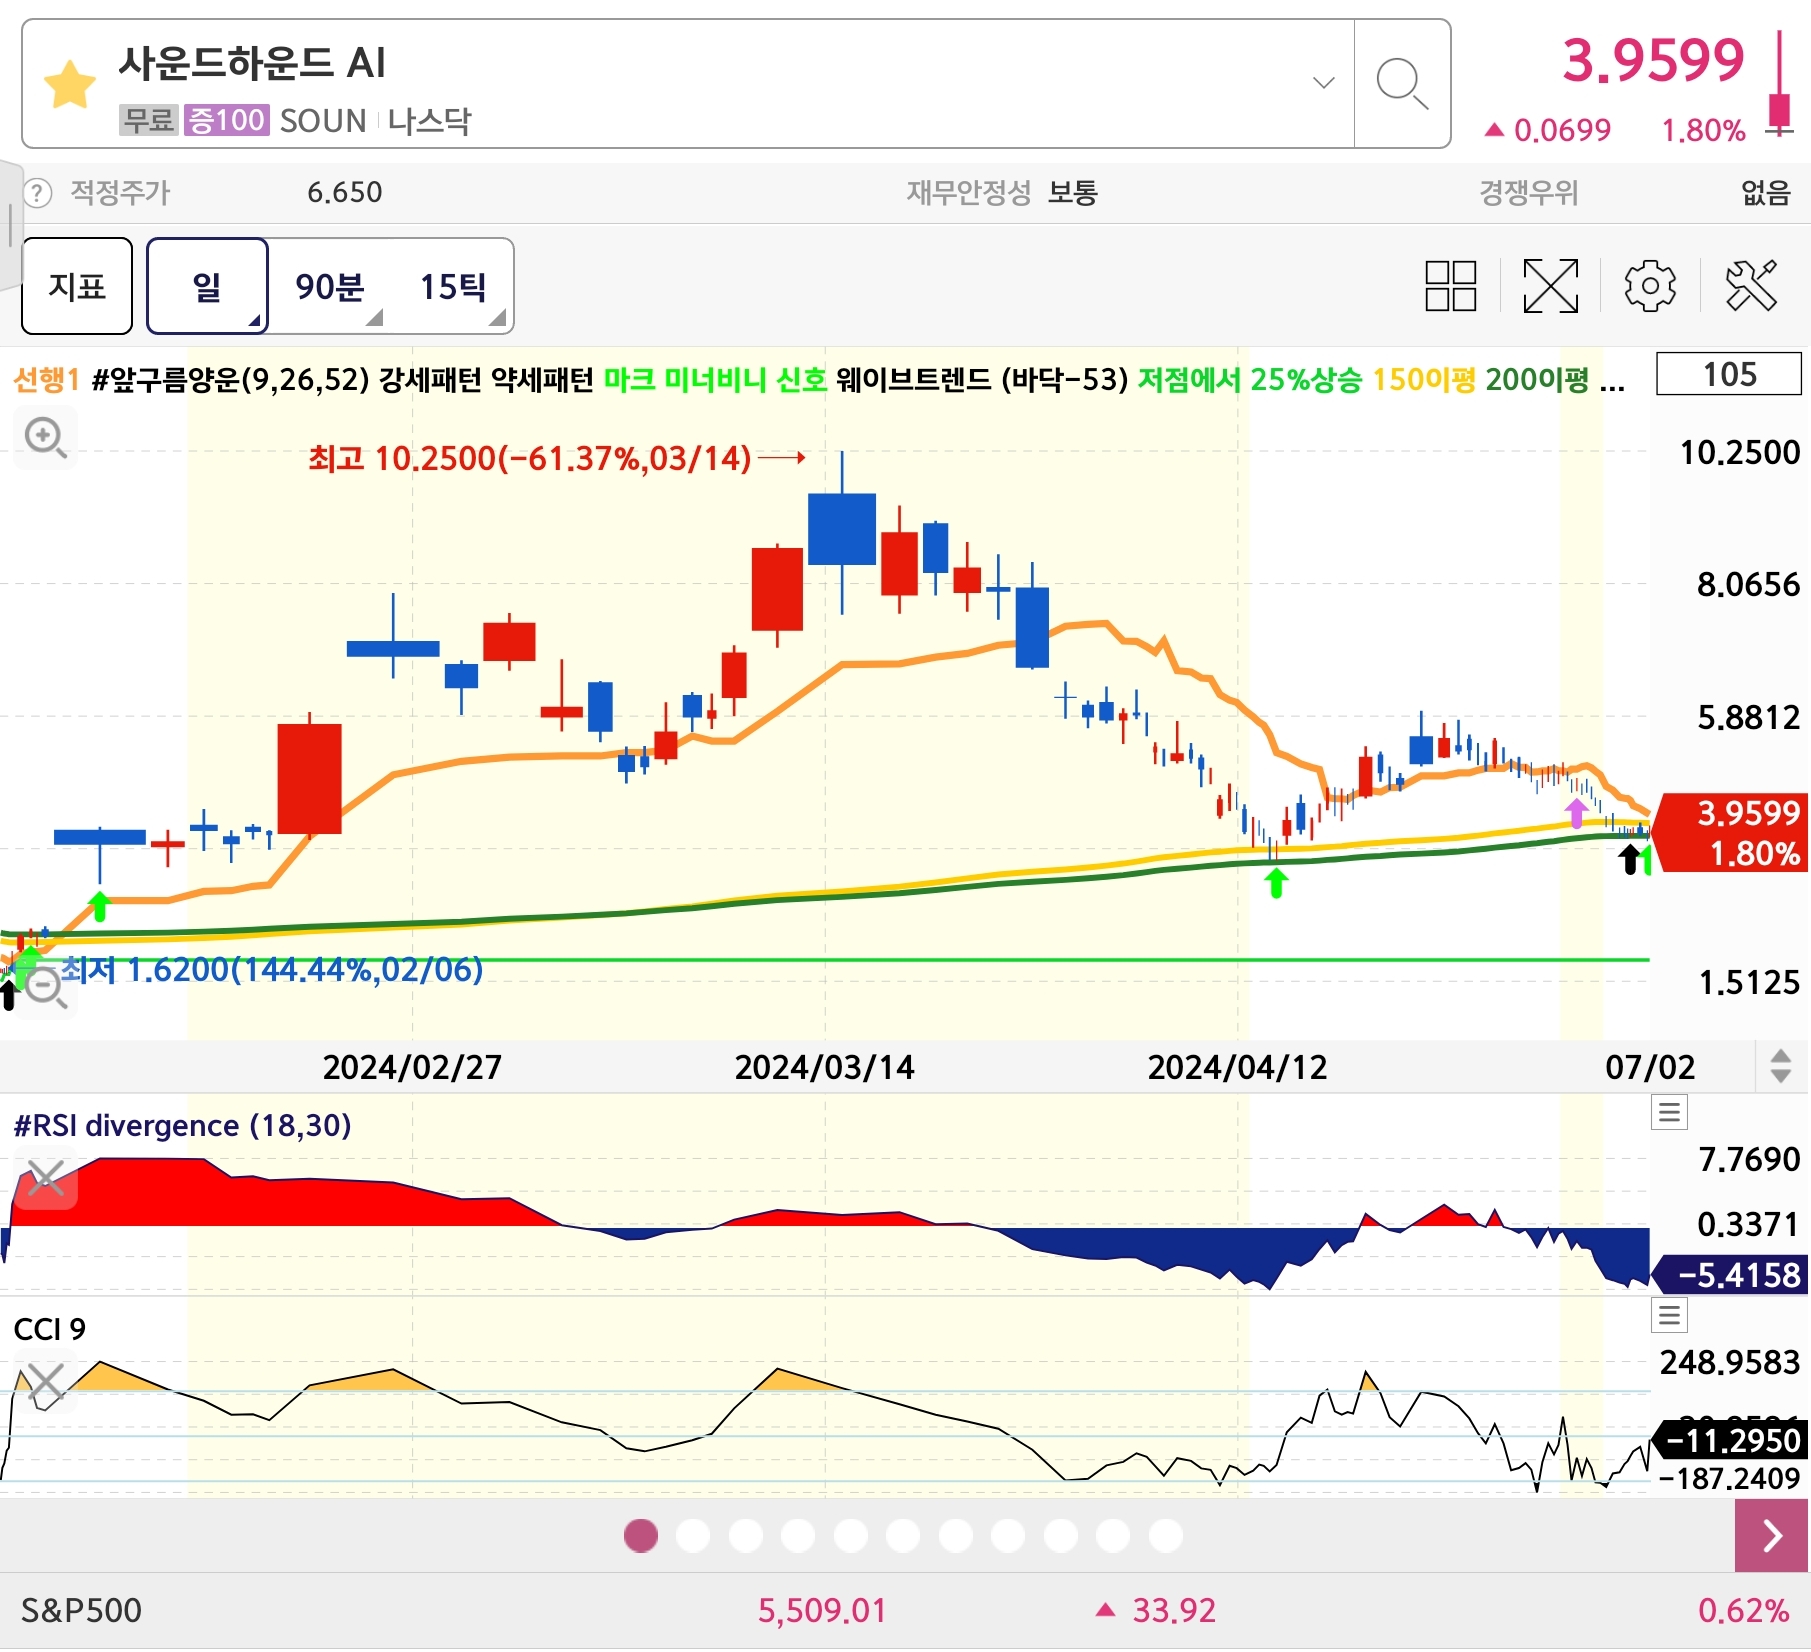This screenshot has height=1652, width=1811.
Task: Select the third pagination dot
Action: (x=746, y=1535)
